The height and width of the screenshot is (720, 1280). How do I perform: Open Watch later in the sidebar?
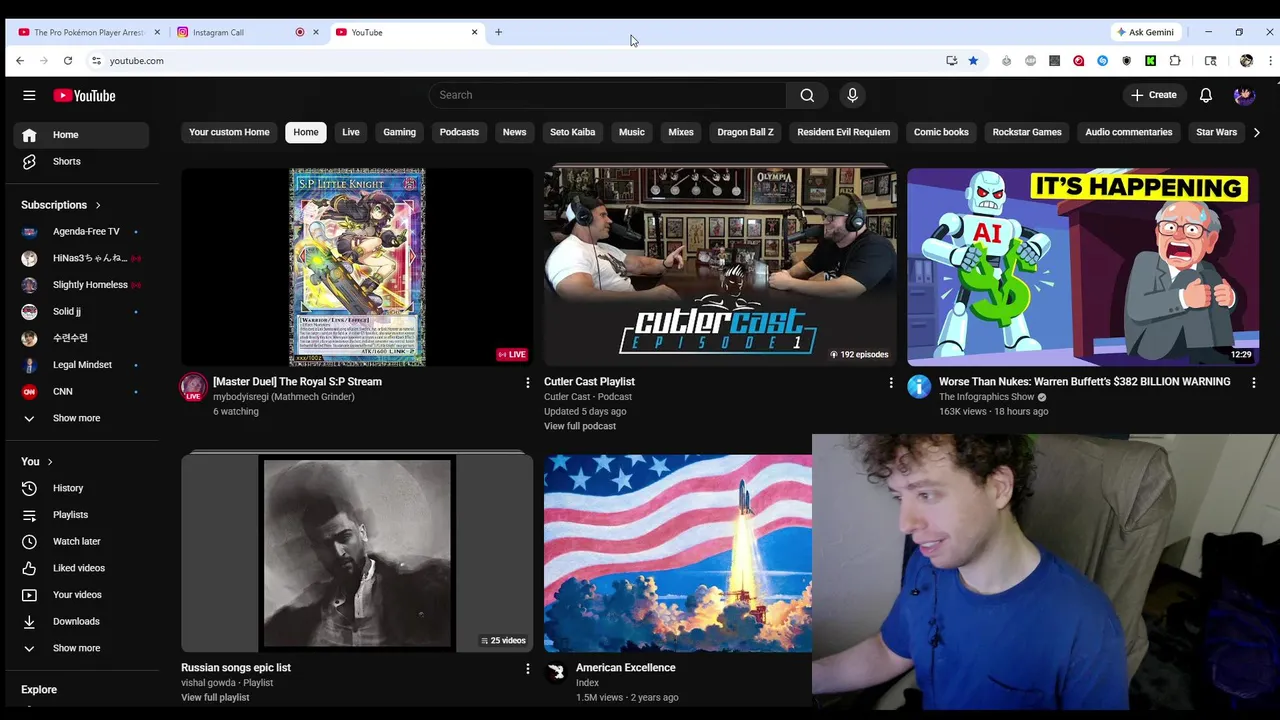coord(81,541)
